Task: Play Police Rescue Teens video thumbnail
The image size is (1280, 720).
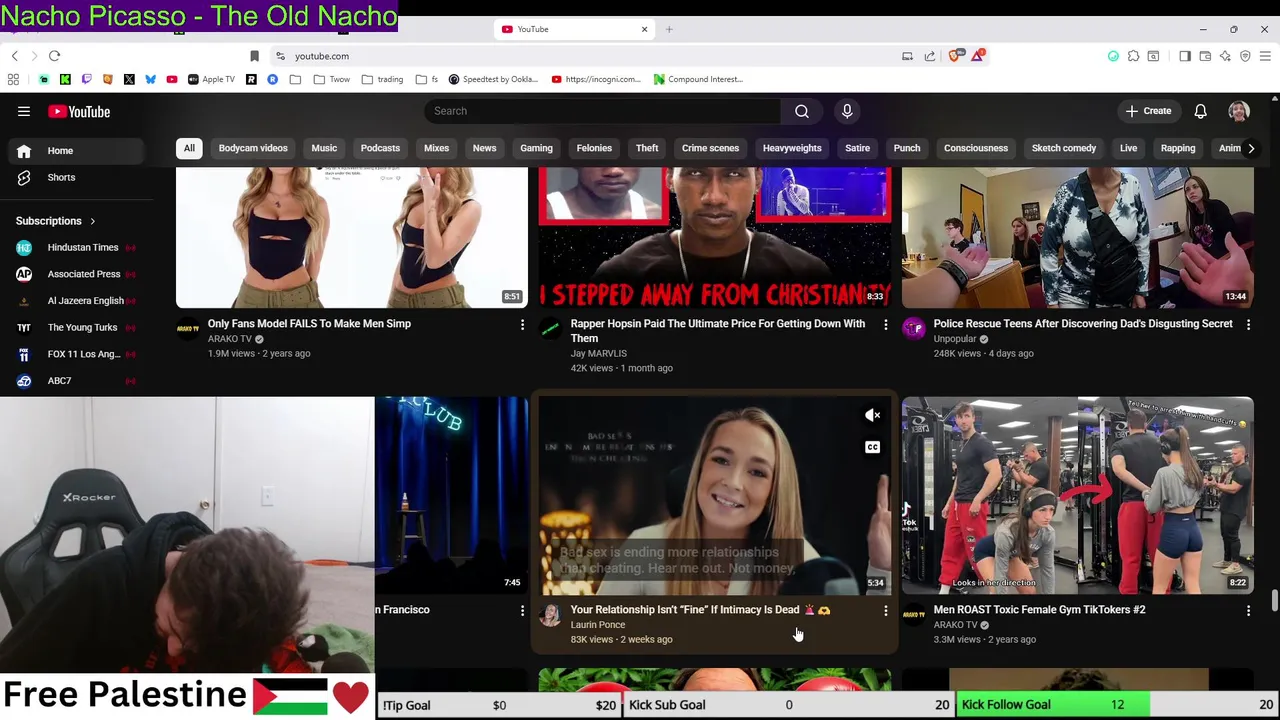Action: coord(1077,238)
